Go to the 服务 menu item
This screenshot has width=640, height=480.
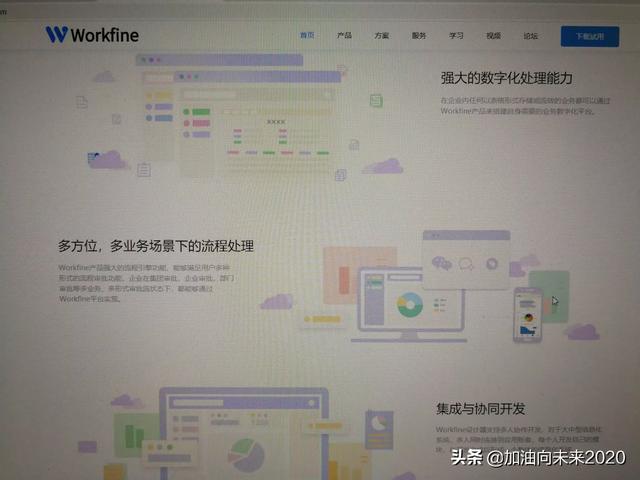click(x=419, y=36)
